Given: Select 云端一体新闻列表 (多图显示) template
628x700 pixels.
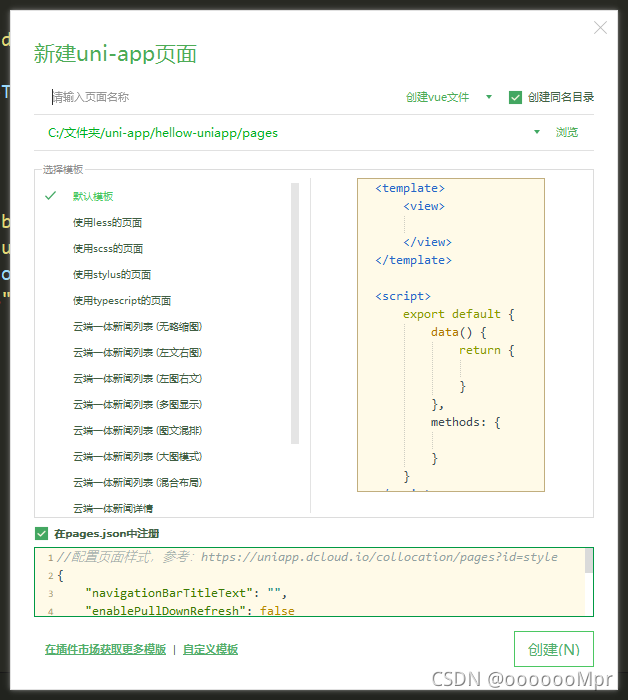Looking at the screenshot, I should (x=137, y=404).
